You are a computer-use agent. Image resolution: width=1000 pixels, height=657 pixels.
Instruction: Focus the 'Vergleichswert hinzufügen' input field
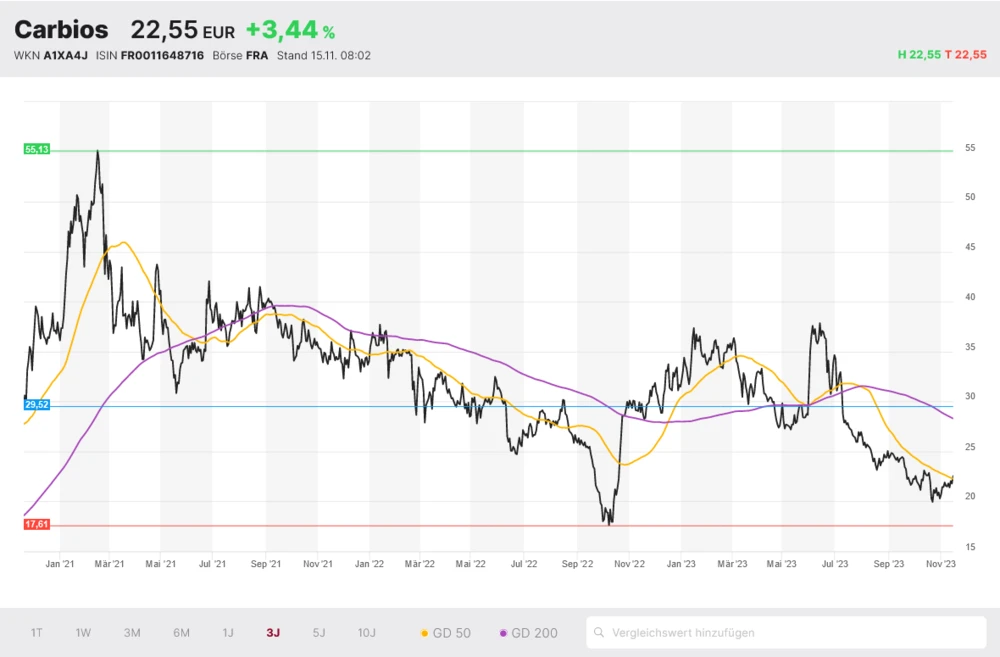point(790,632)
